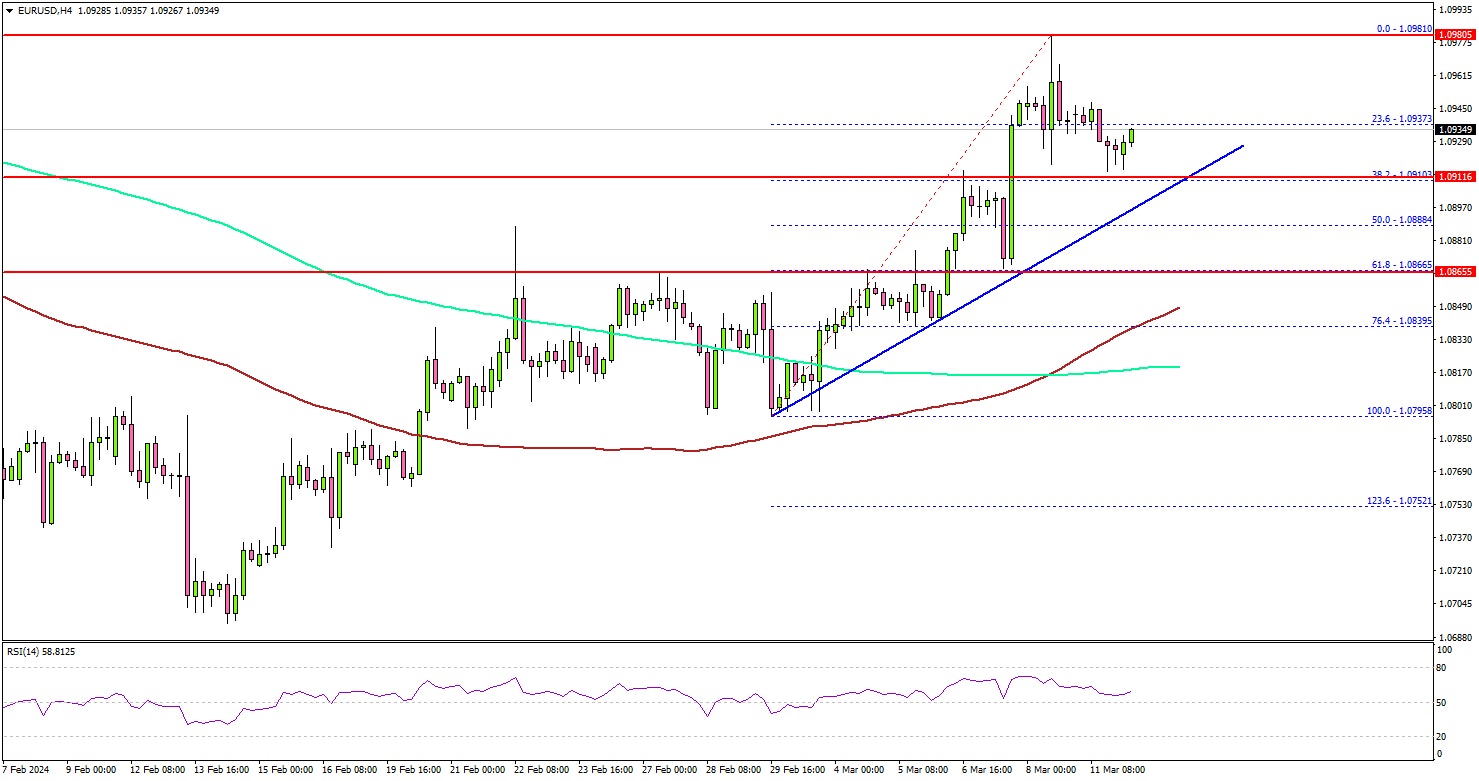Select the Fibonacci 23.6 - 1.09373 level label

coord(1400,119)
